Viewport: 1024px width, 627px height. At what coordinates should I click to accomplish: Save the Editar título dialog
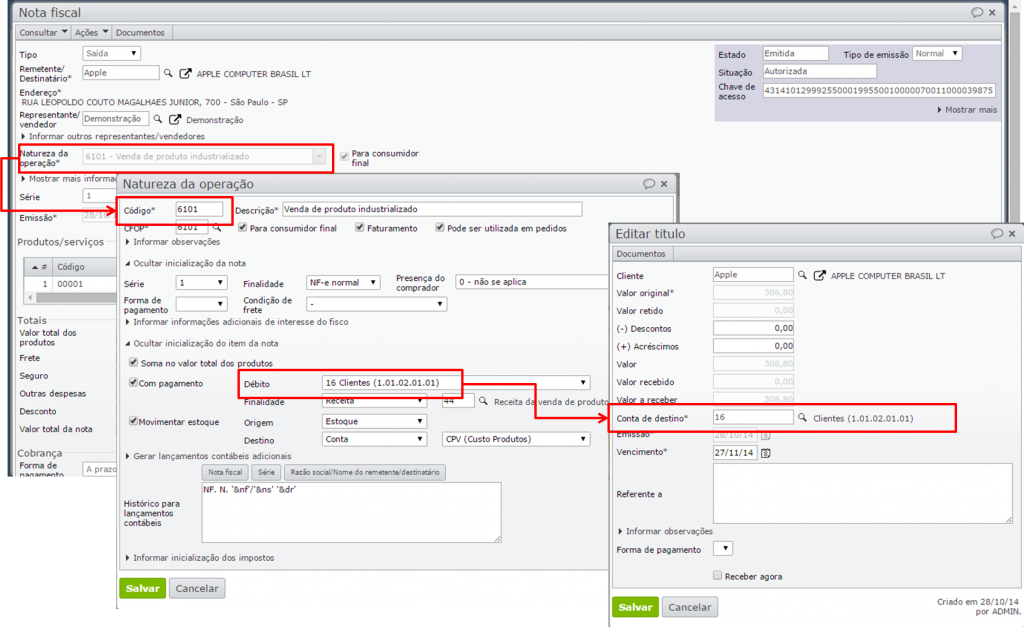(635, 607)
